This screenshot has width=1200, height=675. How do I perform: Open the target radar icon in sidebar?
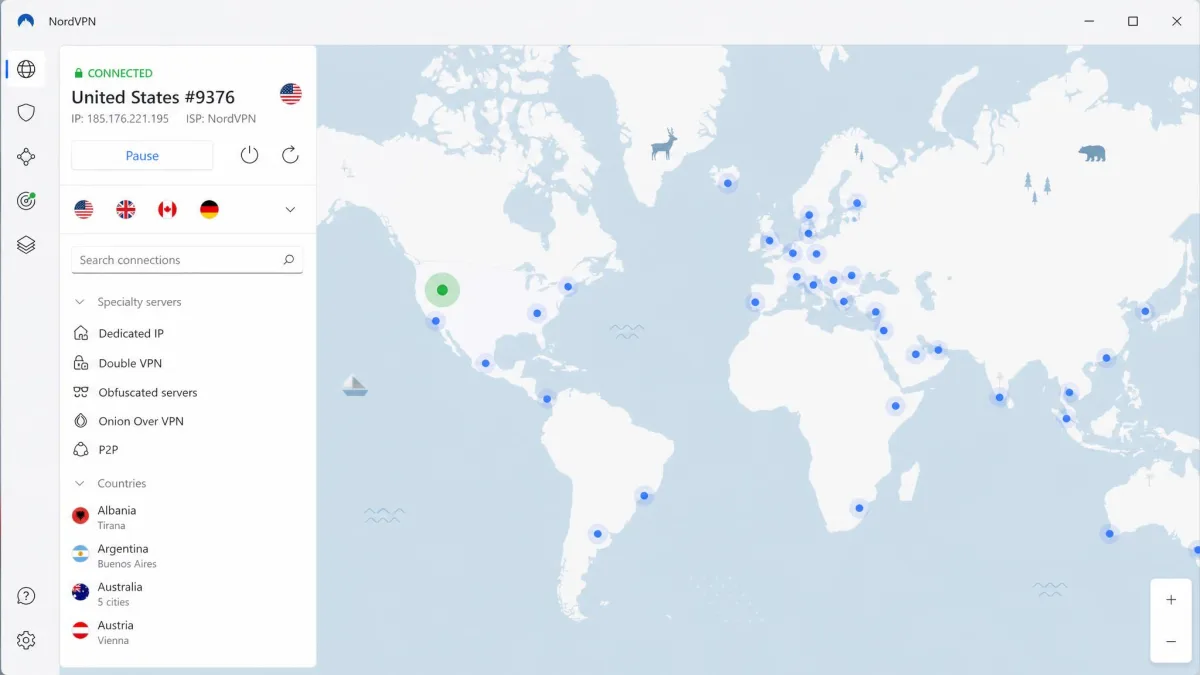point(26,201)
